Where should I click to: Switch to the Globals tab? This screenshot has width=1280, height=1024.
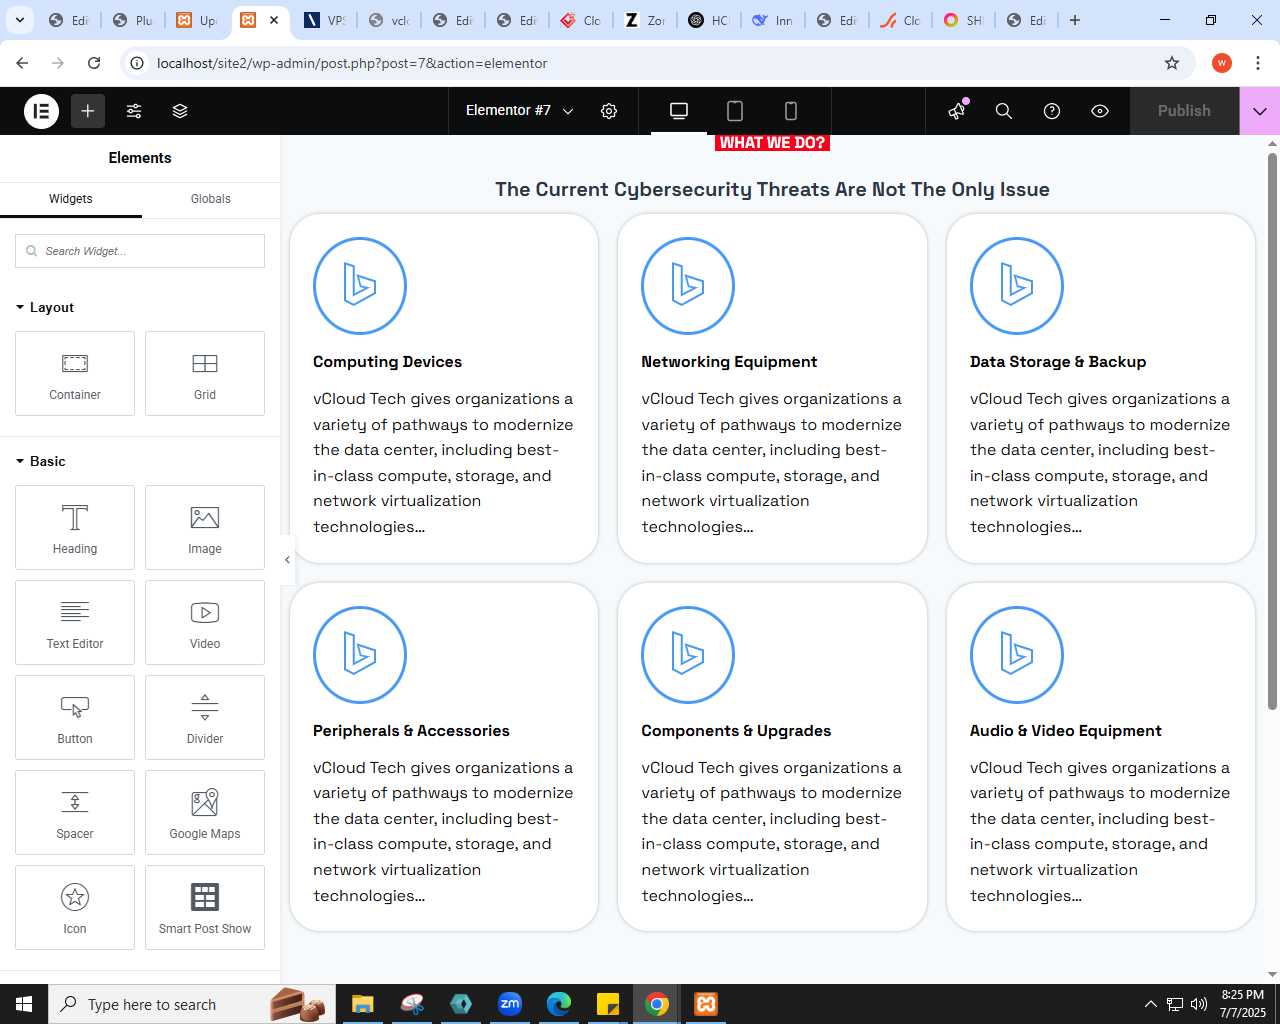[211, 199]
